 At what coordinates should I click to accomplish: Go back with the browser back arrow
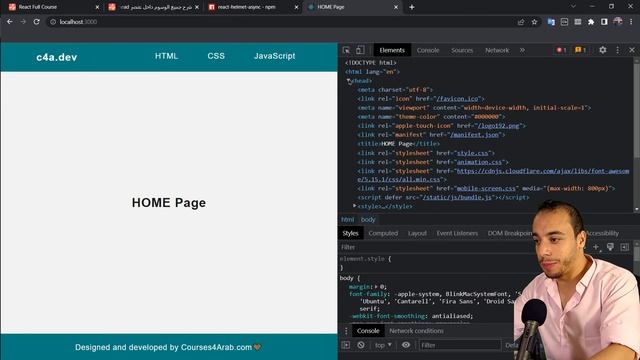tap(10, 22)
